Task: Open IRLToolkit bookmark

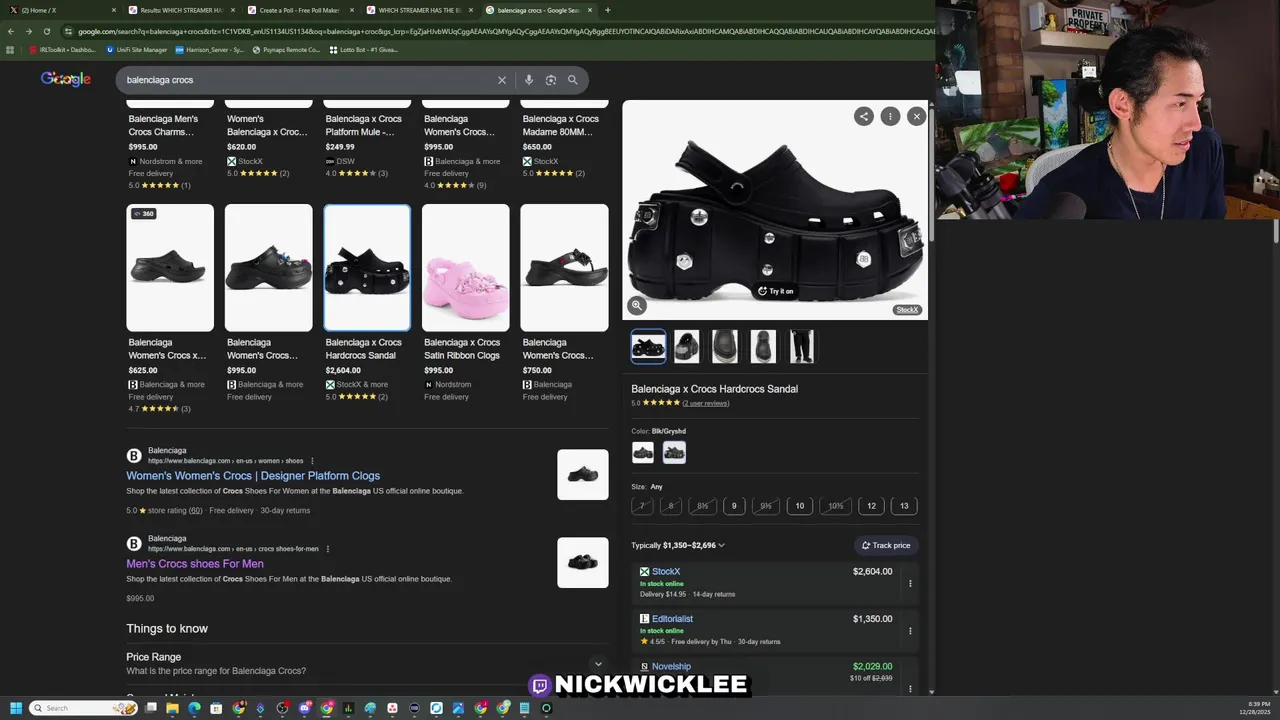Action: coord(62,49)
